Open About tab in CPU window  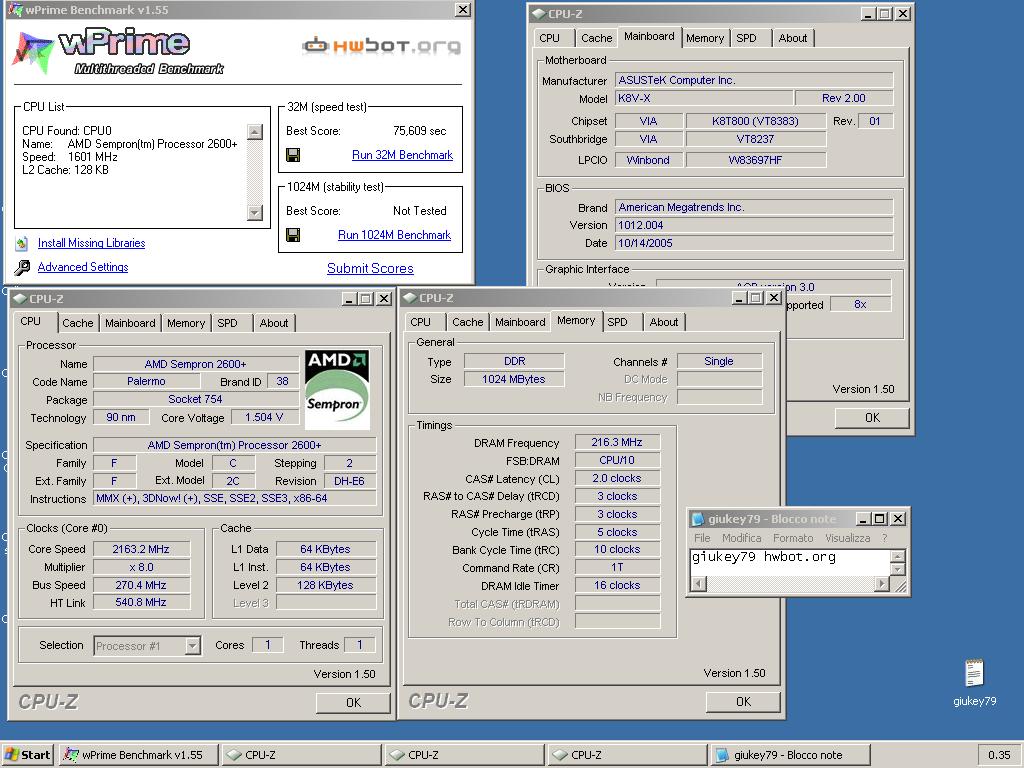click(274, 323)
